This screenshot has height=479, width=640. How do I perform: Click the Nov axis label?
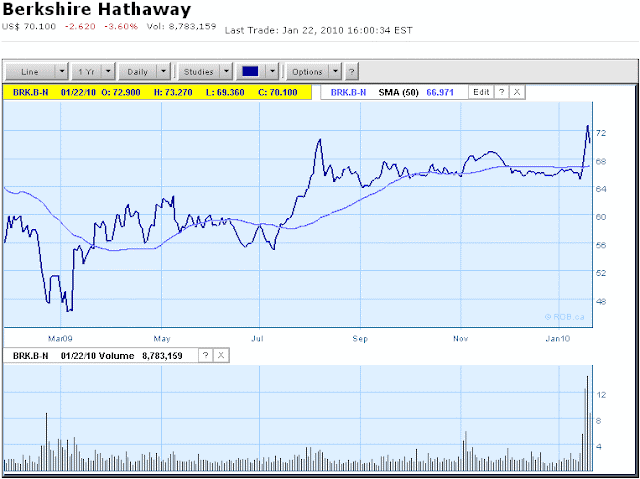(460, 339)
